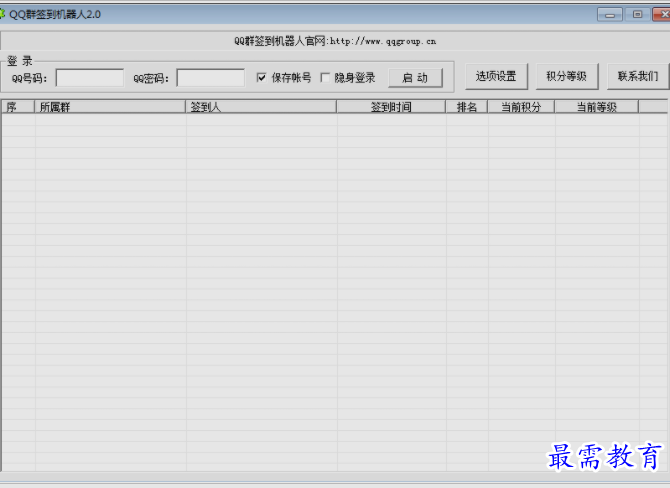The width and height of the screenshot is (670, 488).
Task: Uncheck the 保存帐号 checkbox
Action: tap(262, 77)
